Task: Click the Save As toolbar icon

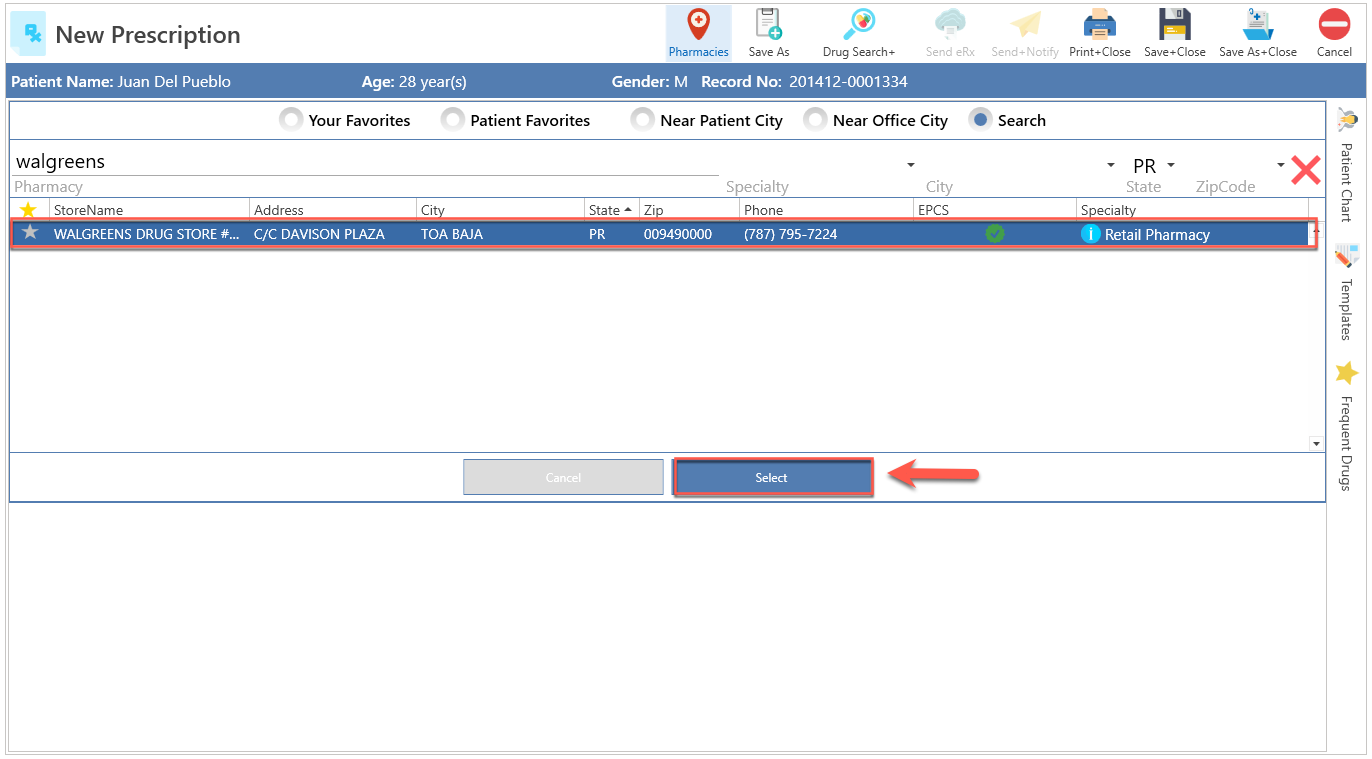Action: pyautogui.click(x=768, y=25)
